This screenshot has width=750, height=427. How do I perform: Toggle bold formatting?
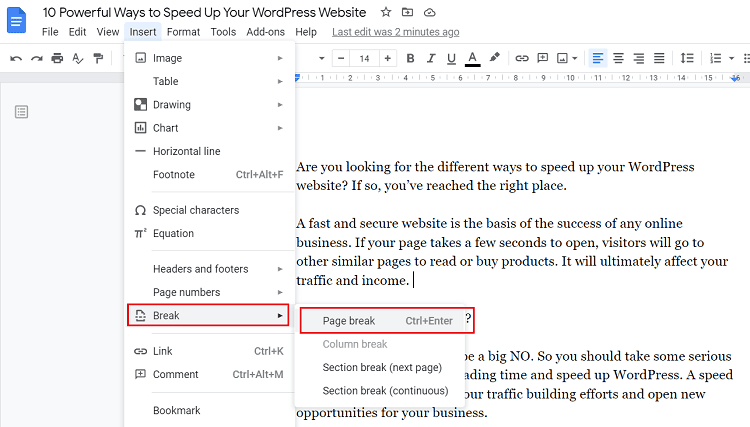(410, 58)
